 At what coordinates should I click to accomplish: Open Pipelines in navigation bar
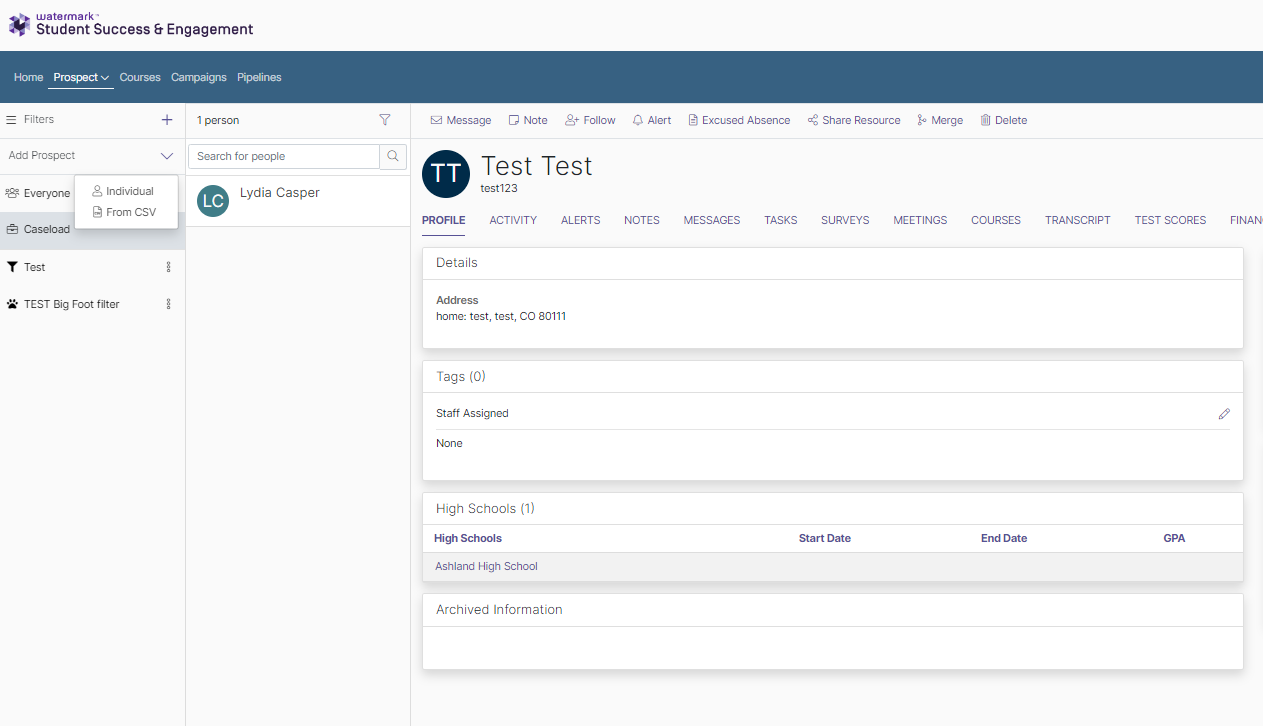(259, 77)
